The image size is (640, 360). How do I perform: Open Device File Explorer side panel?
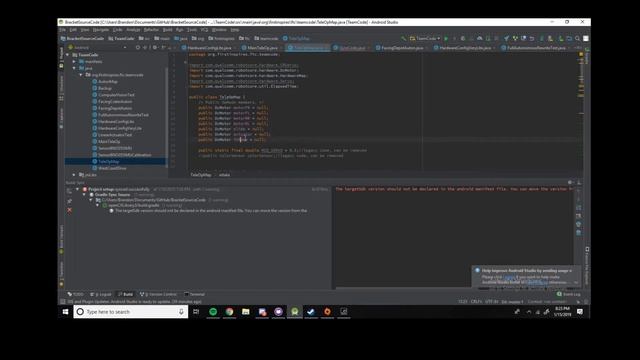coord(587,265)
